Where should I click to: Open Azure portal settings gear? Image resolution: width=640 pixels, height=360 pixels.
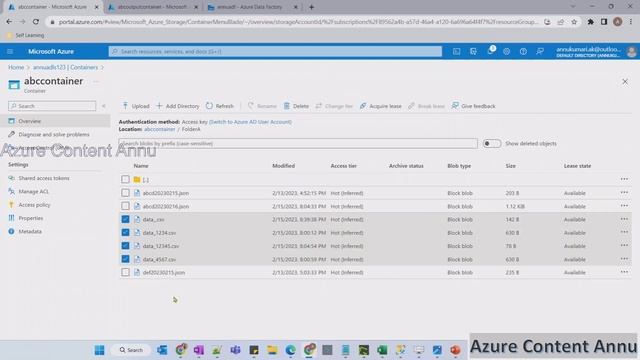coord(507,51)
